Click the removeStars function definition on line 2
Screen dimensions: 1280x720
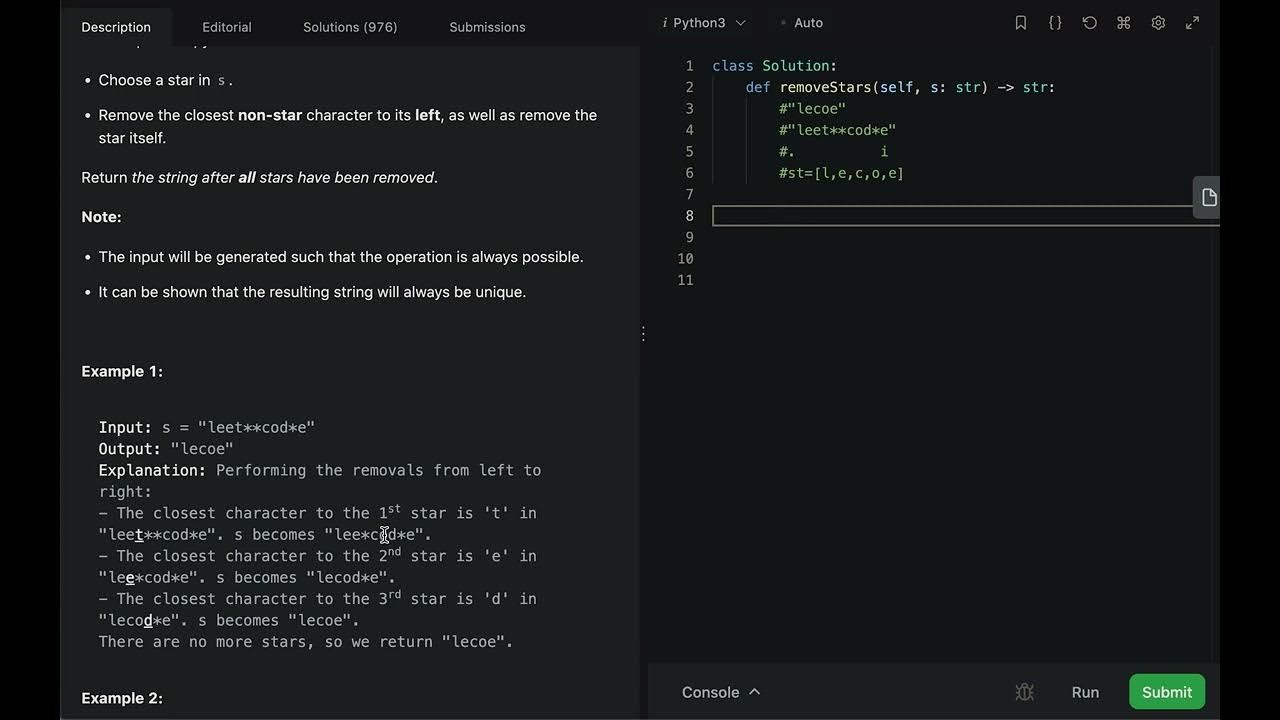coord(825,87)
